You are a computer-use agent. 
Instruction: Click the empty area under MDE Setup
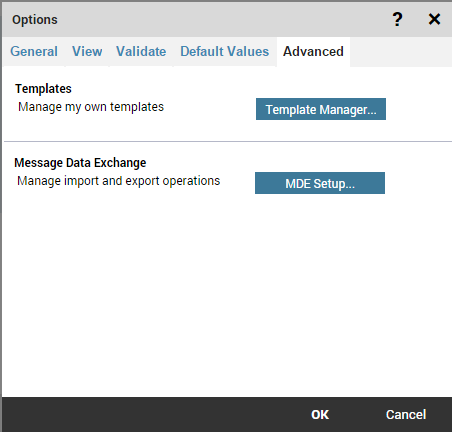[x=227, y=293]
